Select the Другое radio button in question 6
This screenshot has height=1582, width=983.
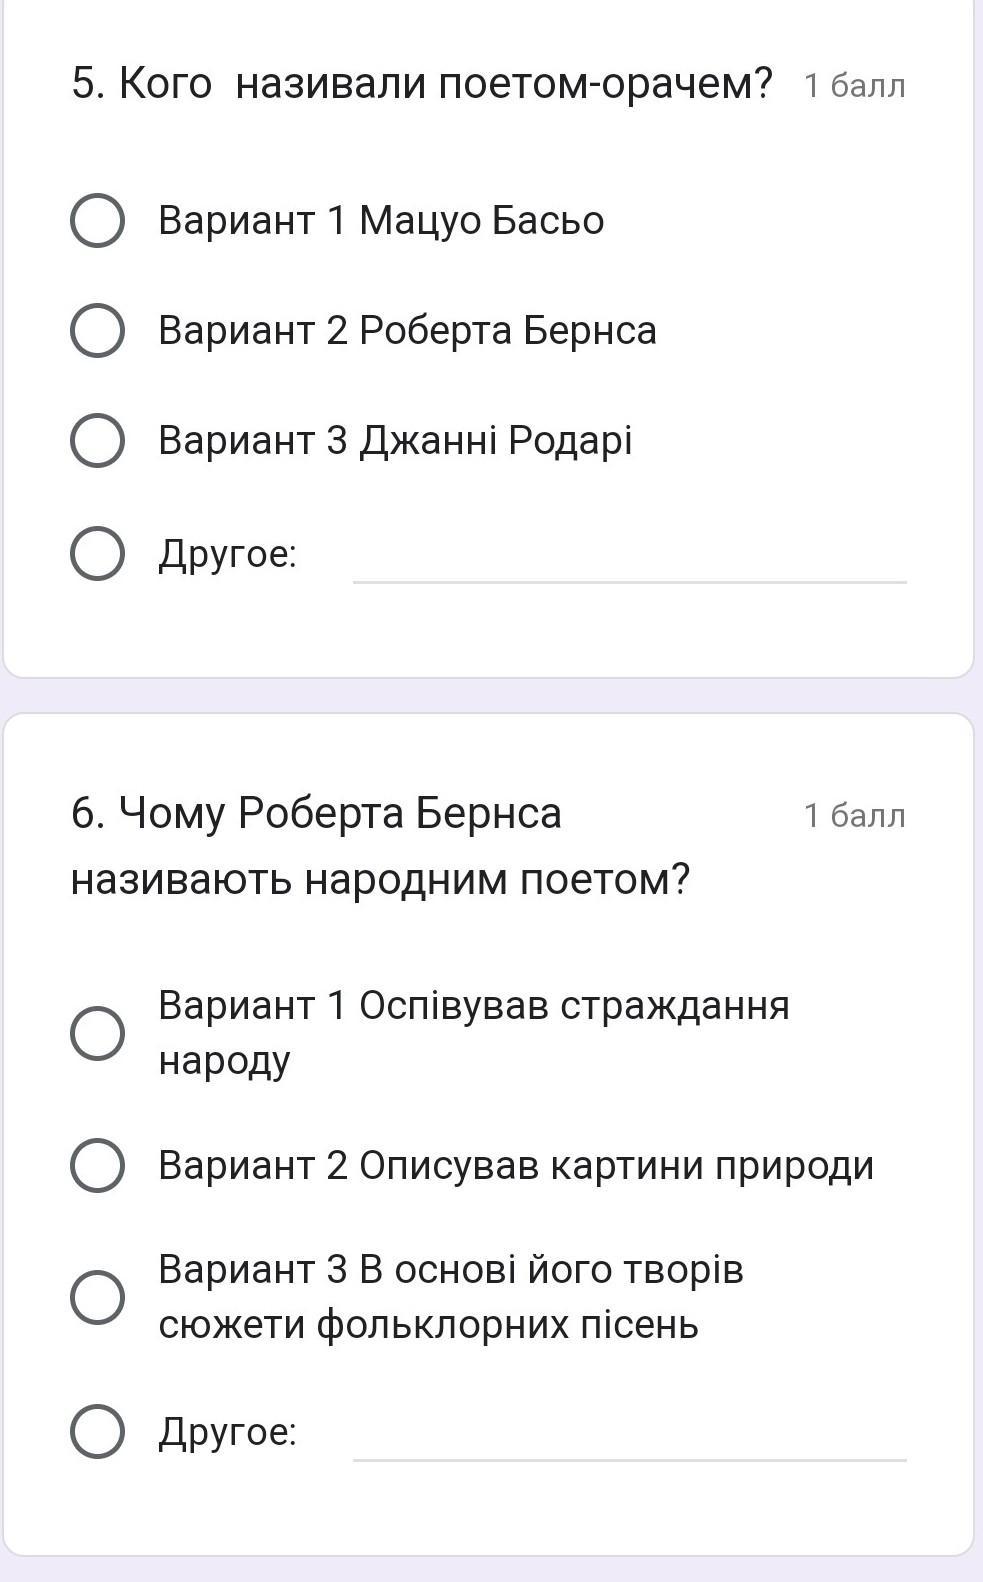97,1431
